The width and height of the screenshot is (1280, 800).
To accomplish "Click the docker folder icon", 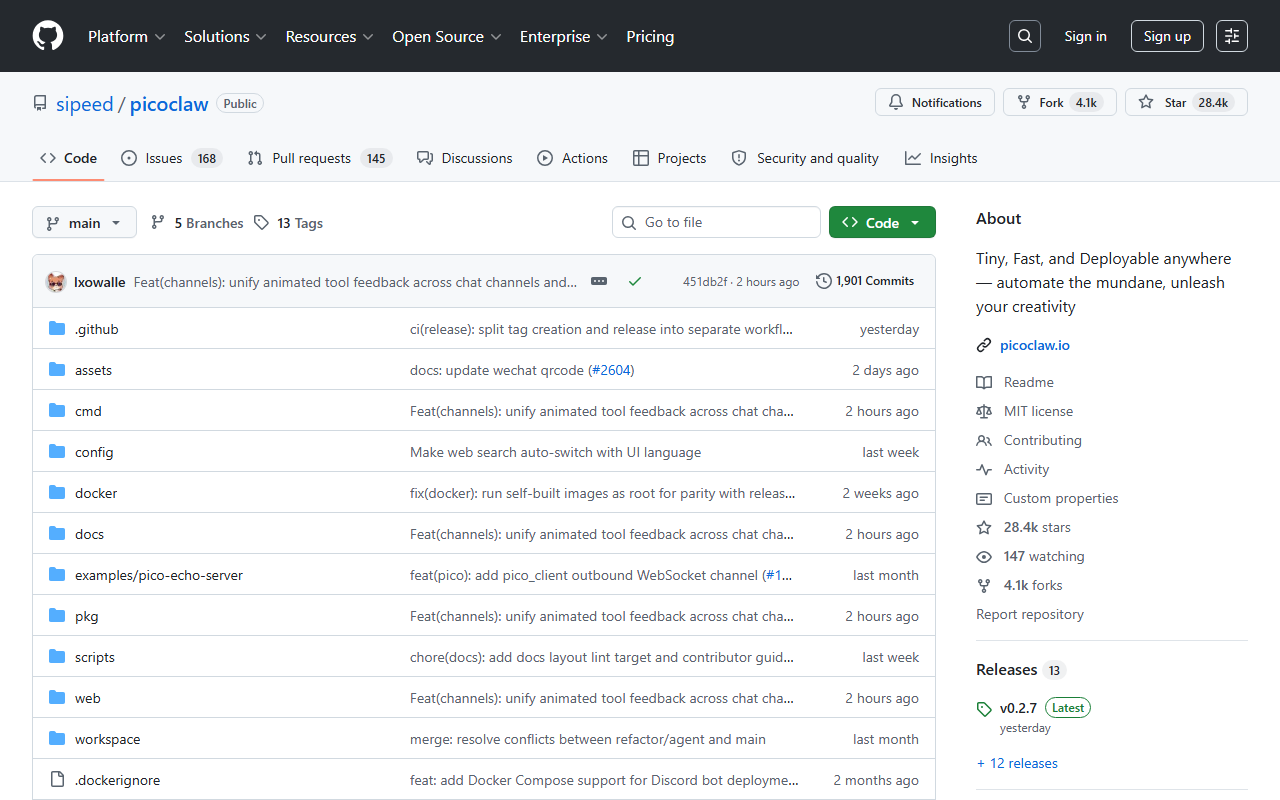I will 57,493.
